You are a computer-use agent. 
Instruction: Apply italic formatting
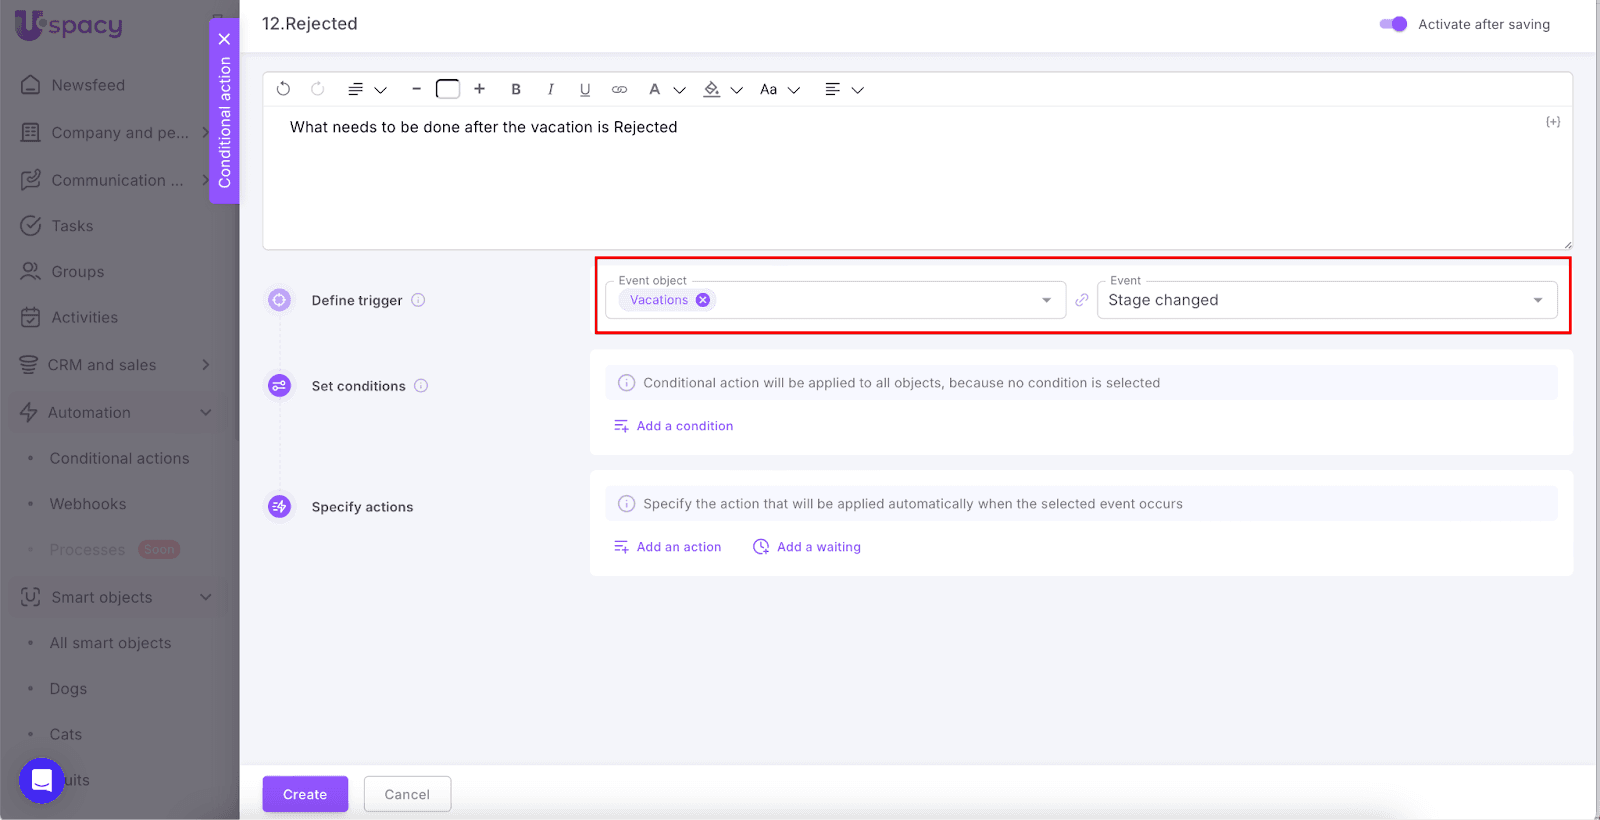550,89
